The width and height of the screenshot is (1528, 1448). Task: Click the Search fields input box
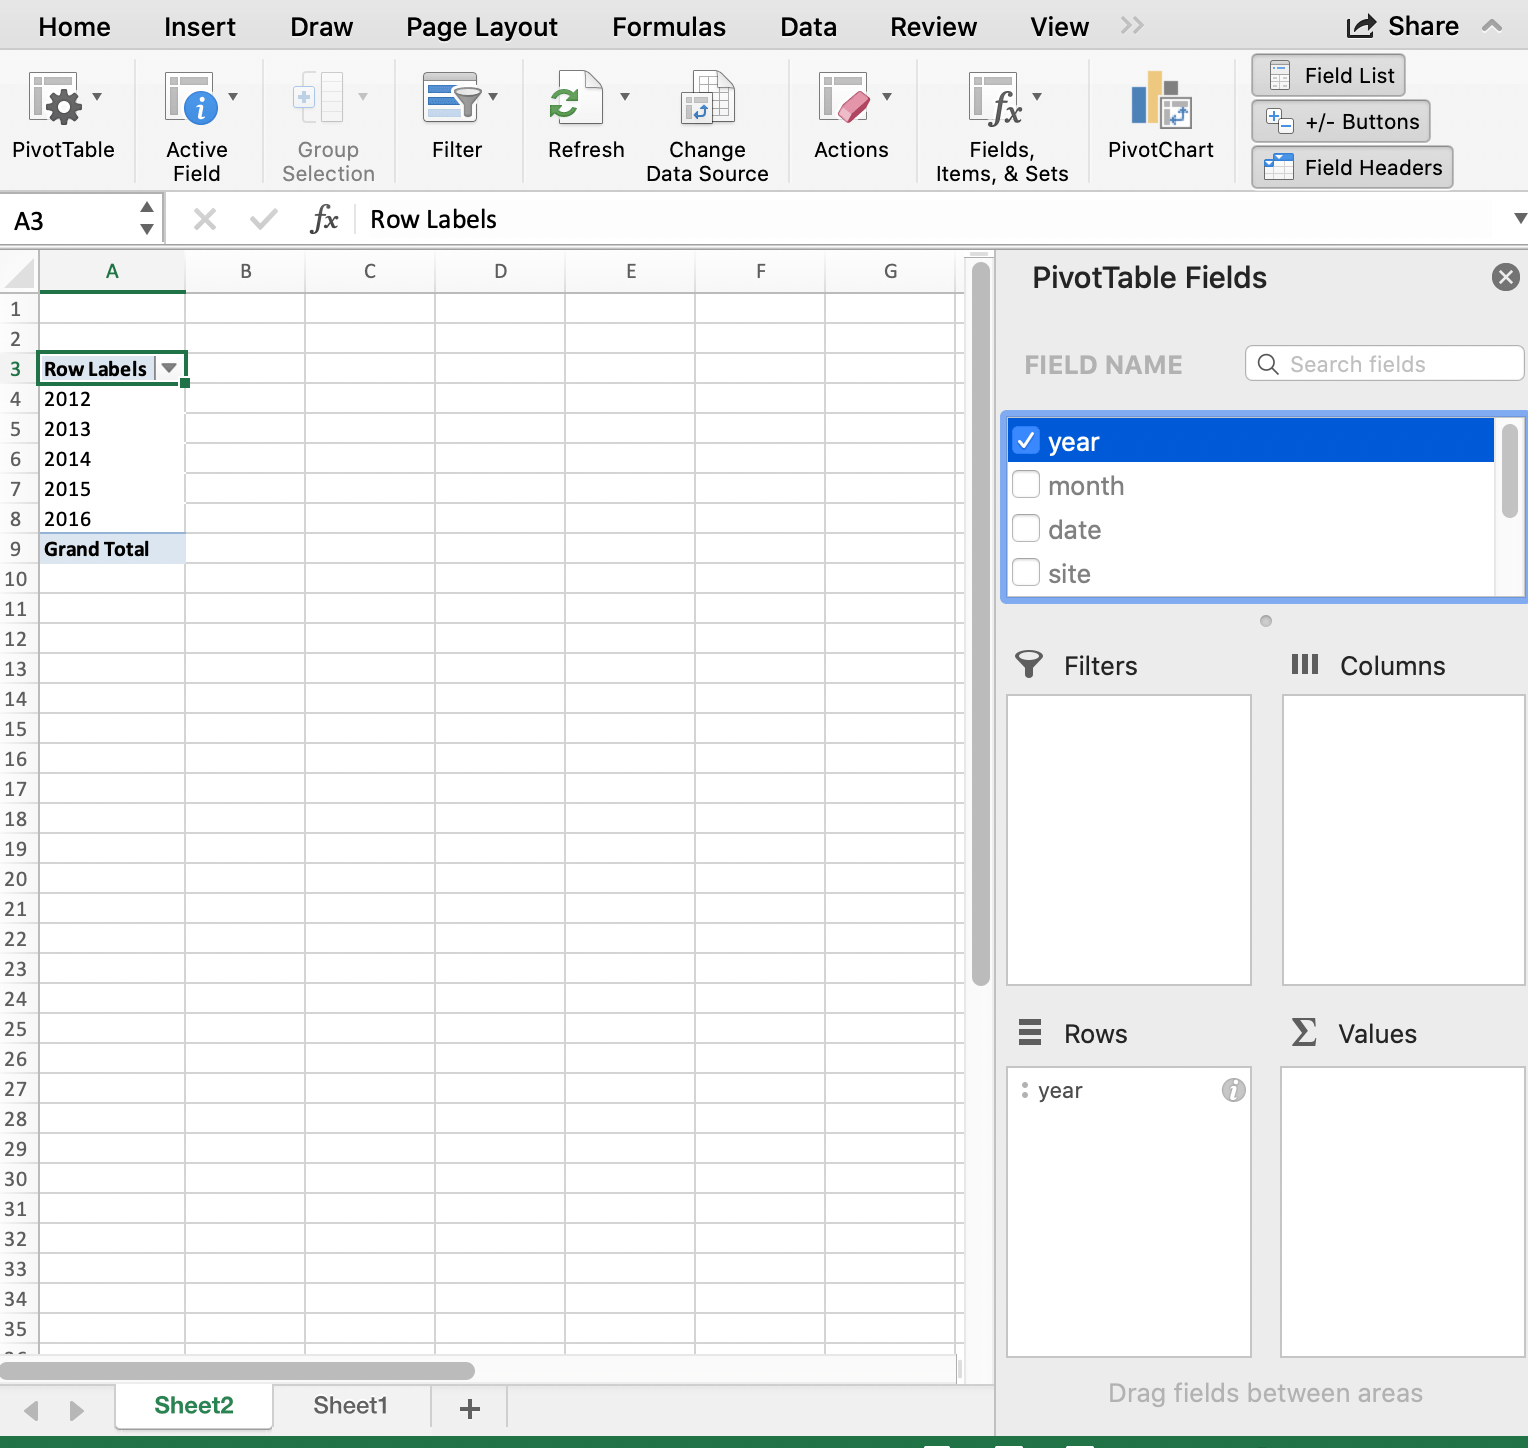(1383, 363)
